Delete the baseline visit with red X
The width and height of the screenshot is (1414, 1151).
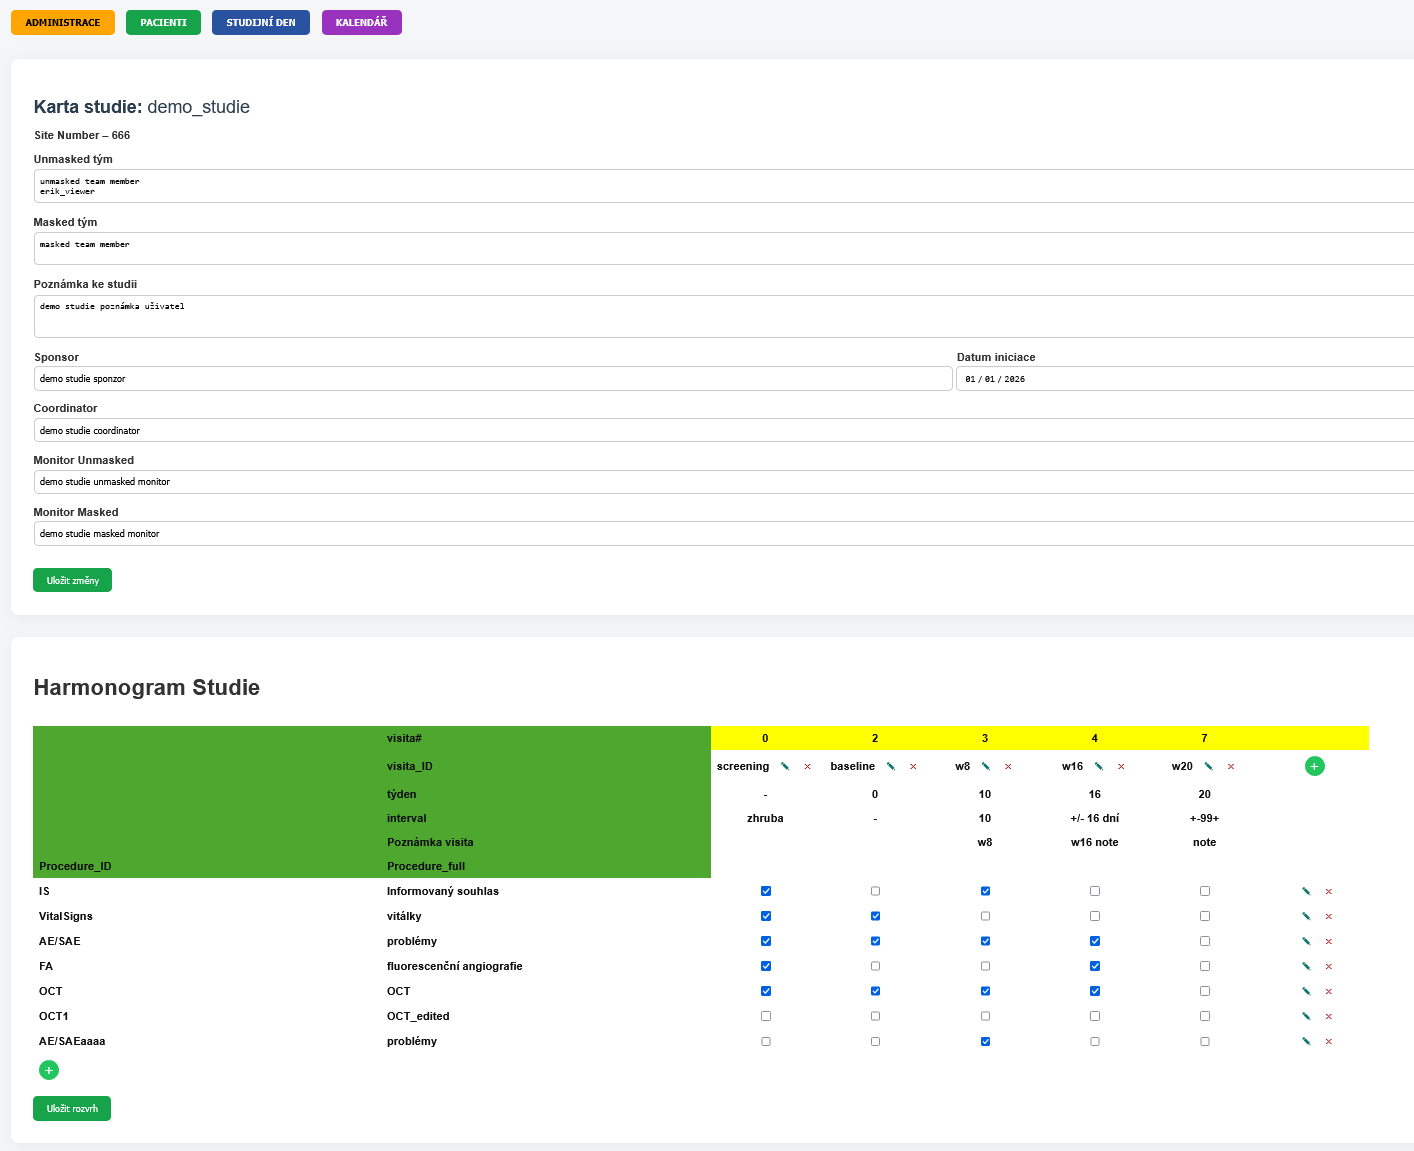click(x=913, y=766)
